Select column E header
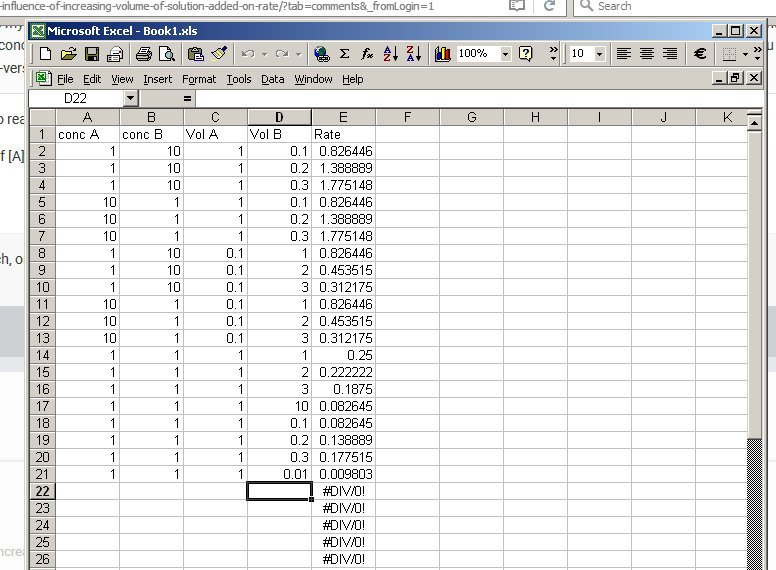The width and height of the screenshot is (776, 570). point(343,118)
